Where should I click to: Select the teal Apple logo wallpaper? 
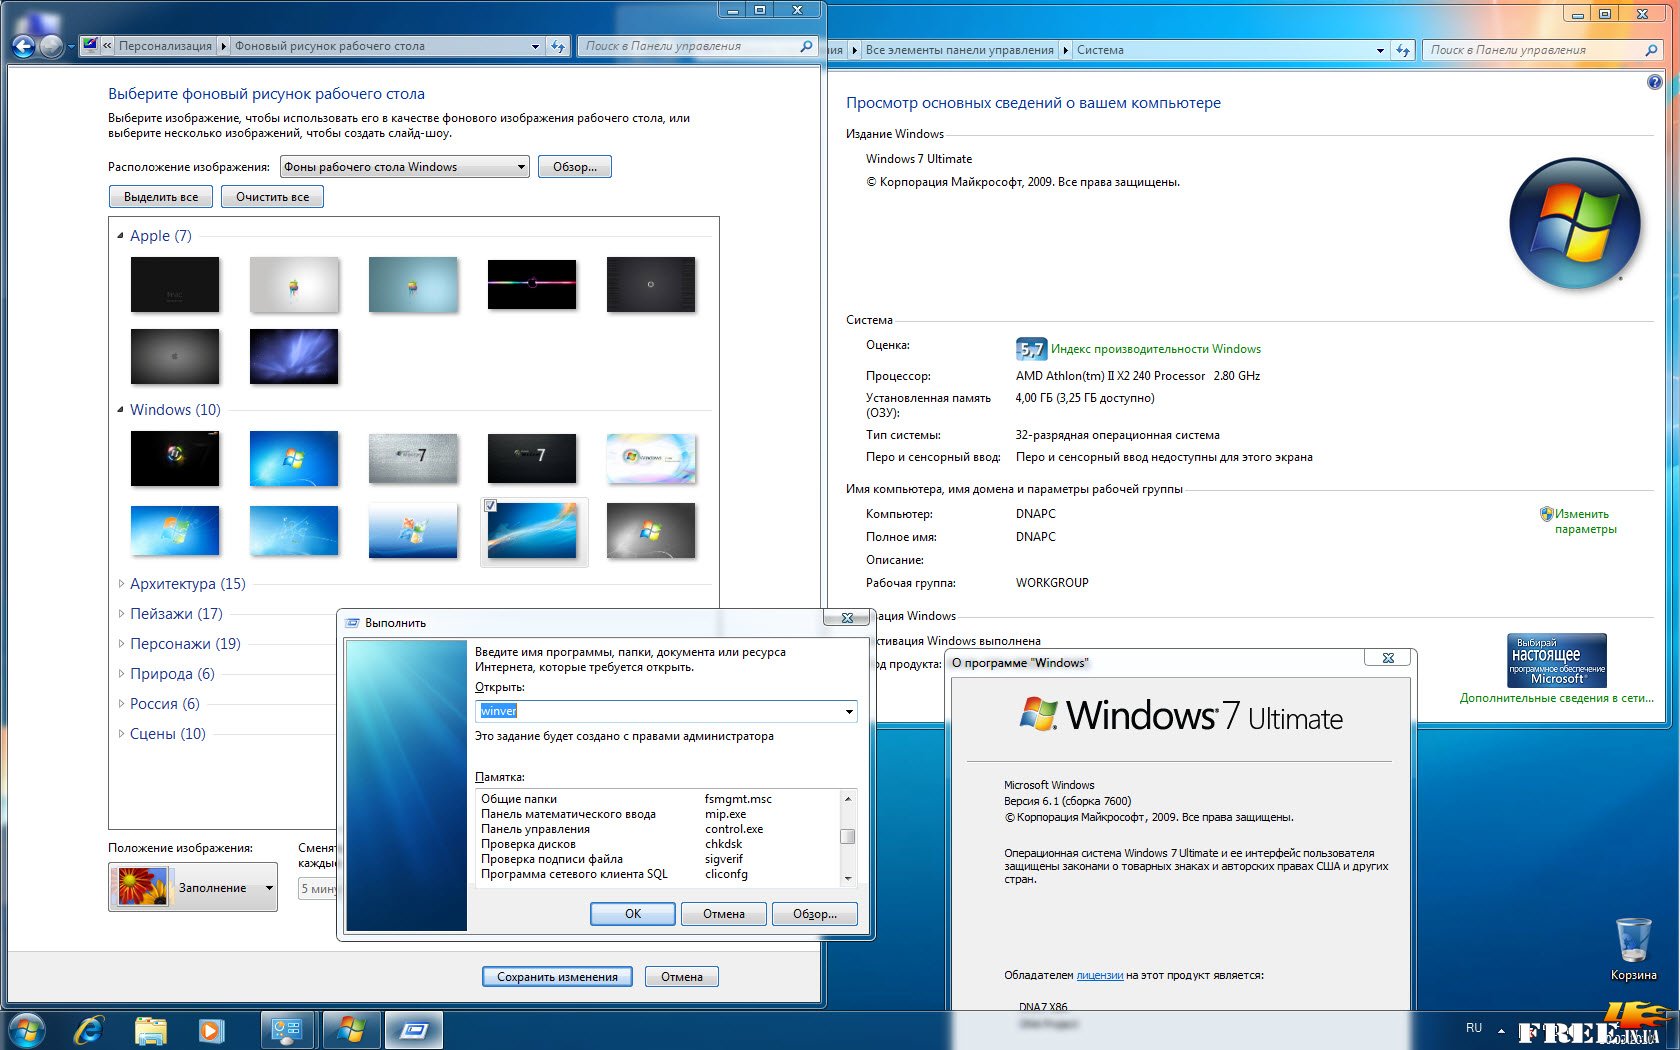click(x=413, y=285)
